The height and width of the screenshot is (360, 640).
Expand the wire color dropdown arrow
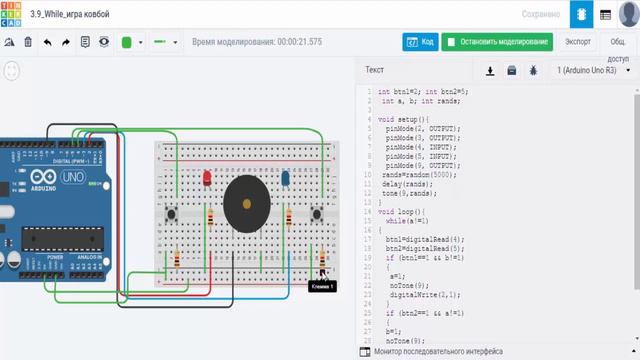pyautogui.click(x=140, y=42)
